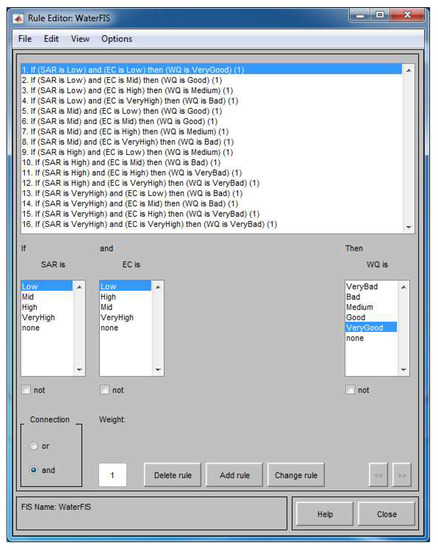Click the Change rule button
This screenshot has height=550, width=438.
pyautogui.click(x=296, y=475)
